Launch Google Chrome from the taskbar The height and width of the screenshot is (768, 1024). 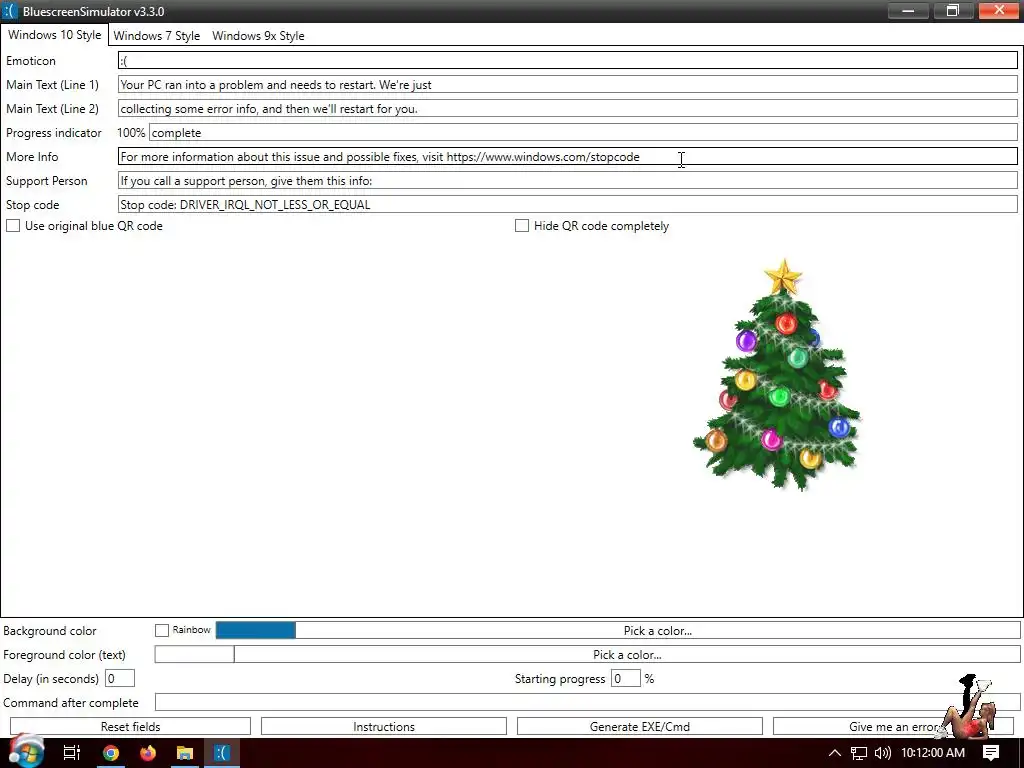(x=110, y=753)
